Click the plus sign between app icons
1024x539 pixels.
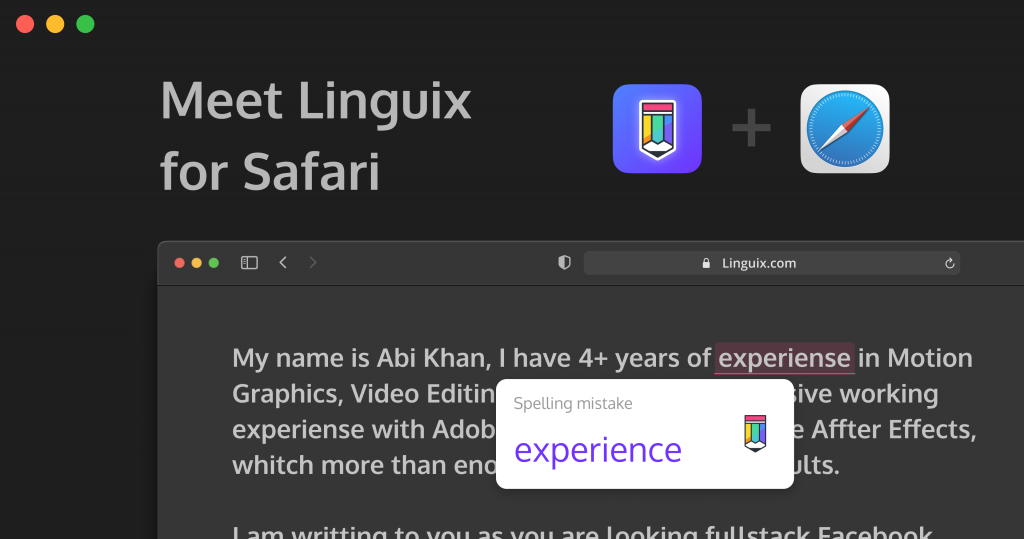coord(751,129)
